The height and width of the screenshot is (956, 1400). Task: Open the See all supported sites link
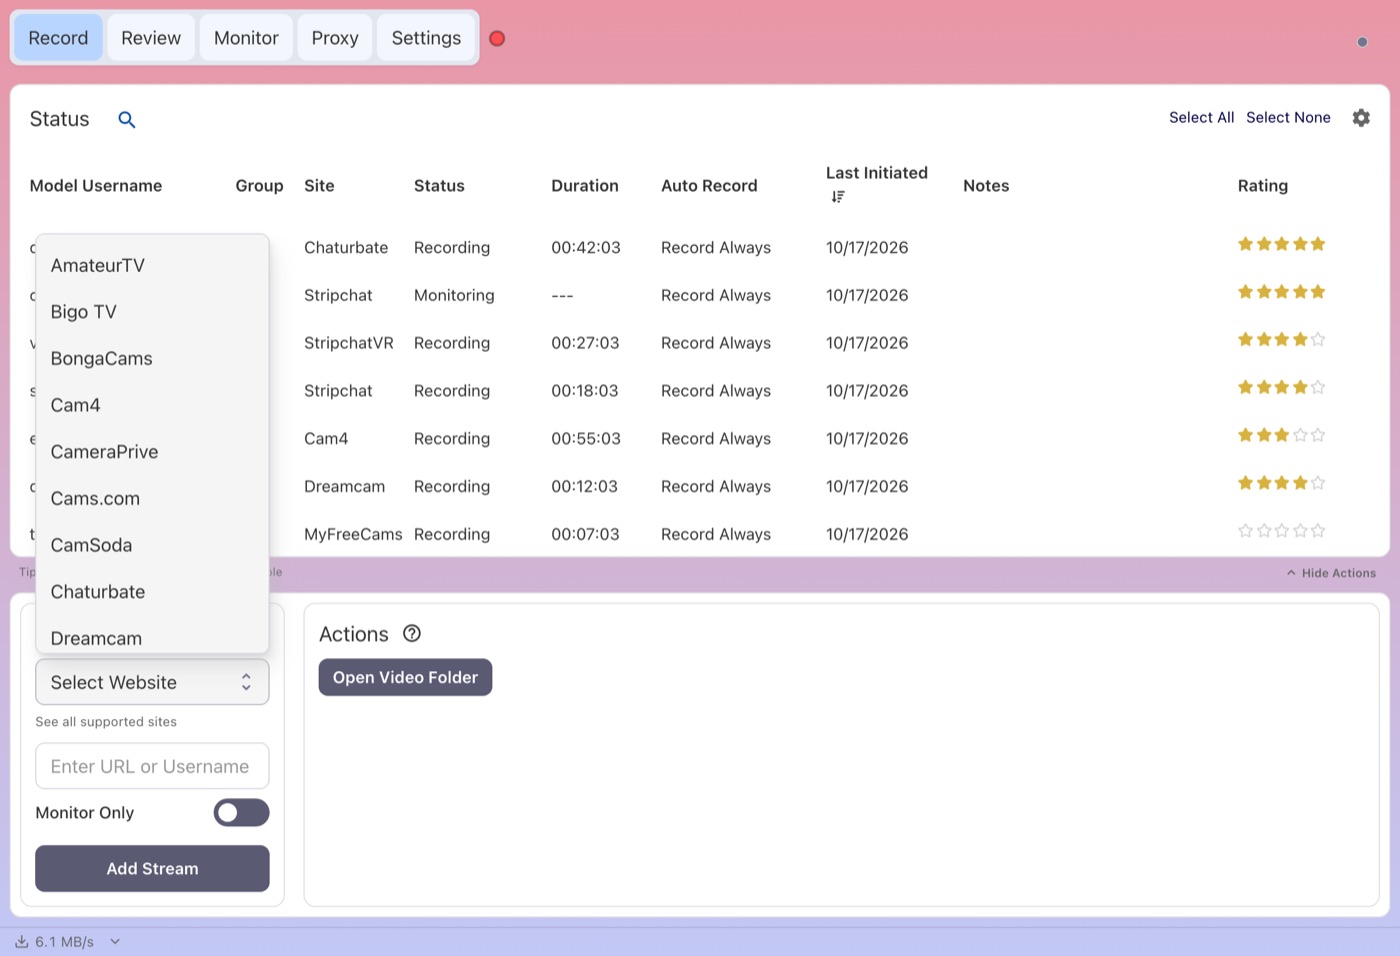coord(106,722)
